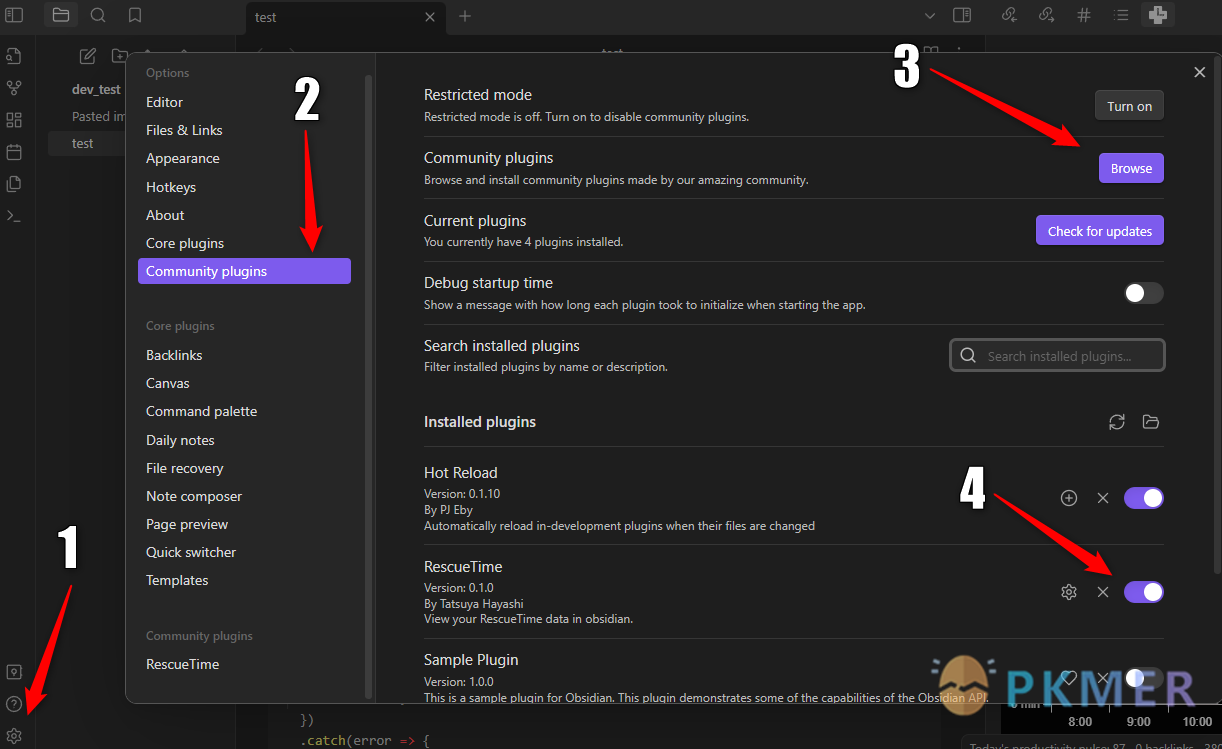
Task: Toggle Debug startup time switch
Action: 1143,293
